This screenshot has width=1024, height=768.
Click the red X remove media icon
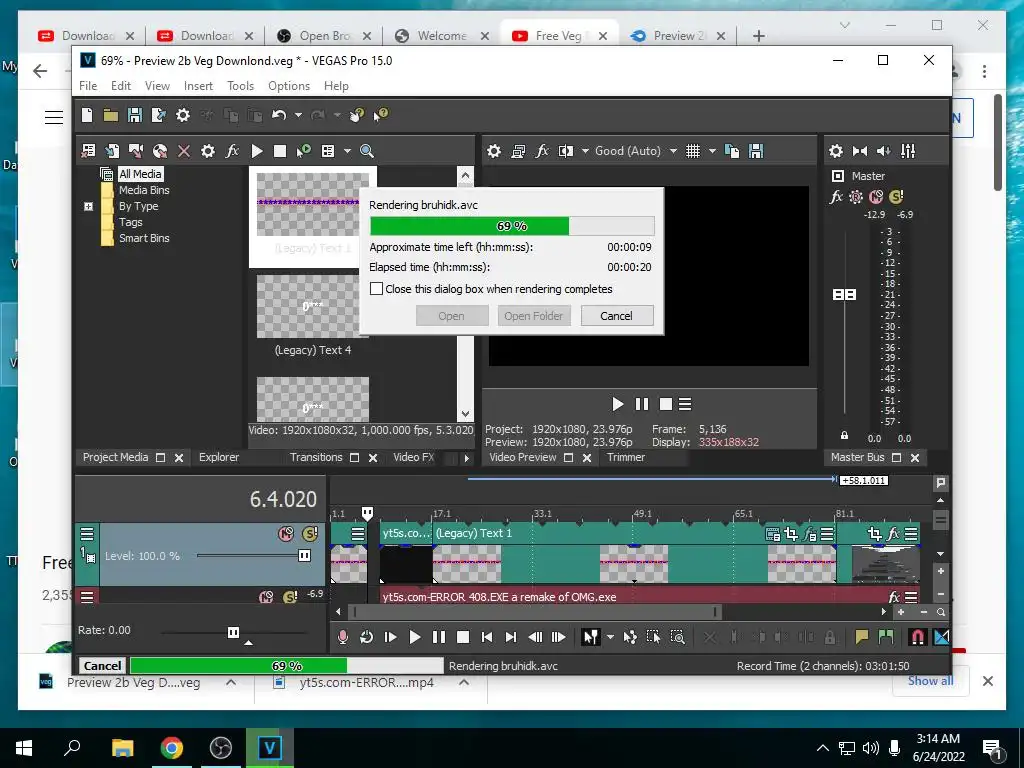click(x=184, y=152)
